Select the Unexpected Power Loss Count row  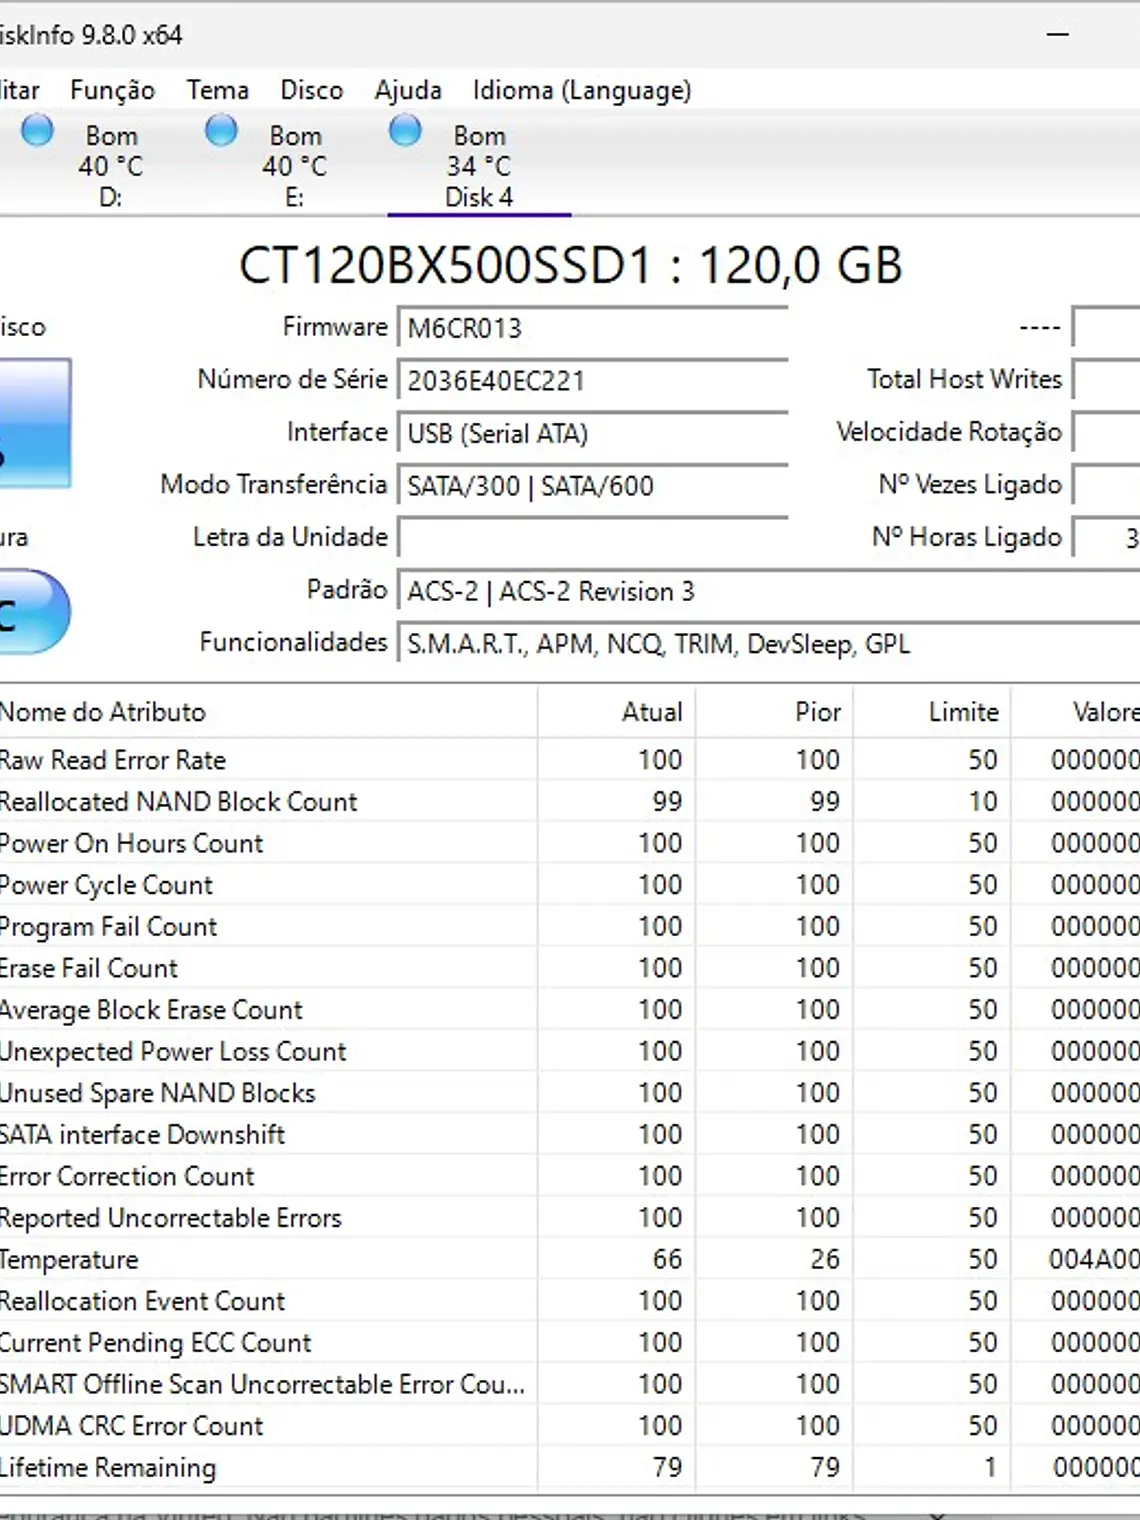click(570, 1051)
